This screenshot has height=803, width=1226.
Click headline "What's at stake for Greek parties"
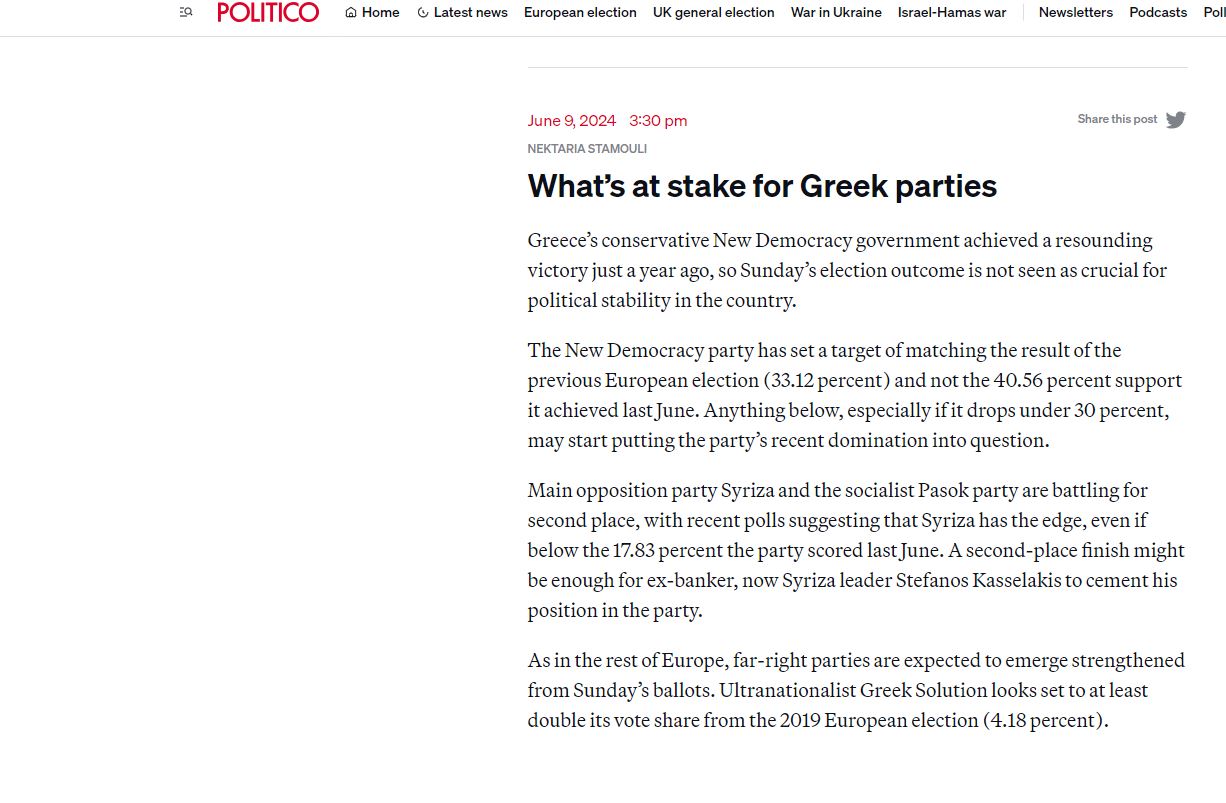point(762,186)
